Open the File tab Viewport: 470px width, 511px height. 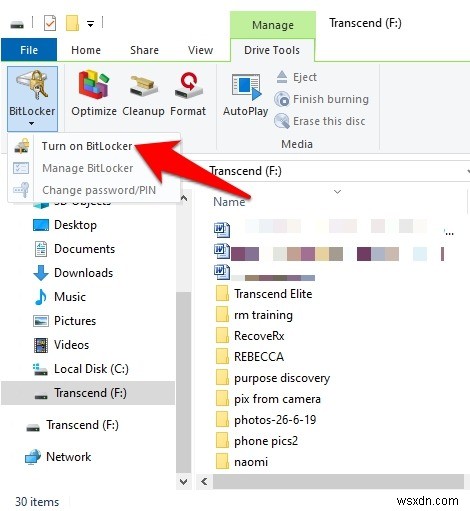[29, 50]
